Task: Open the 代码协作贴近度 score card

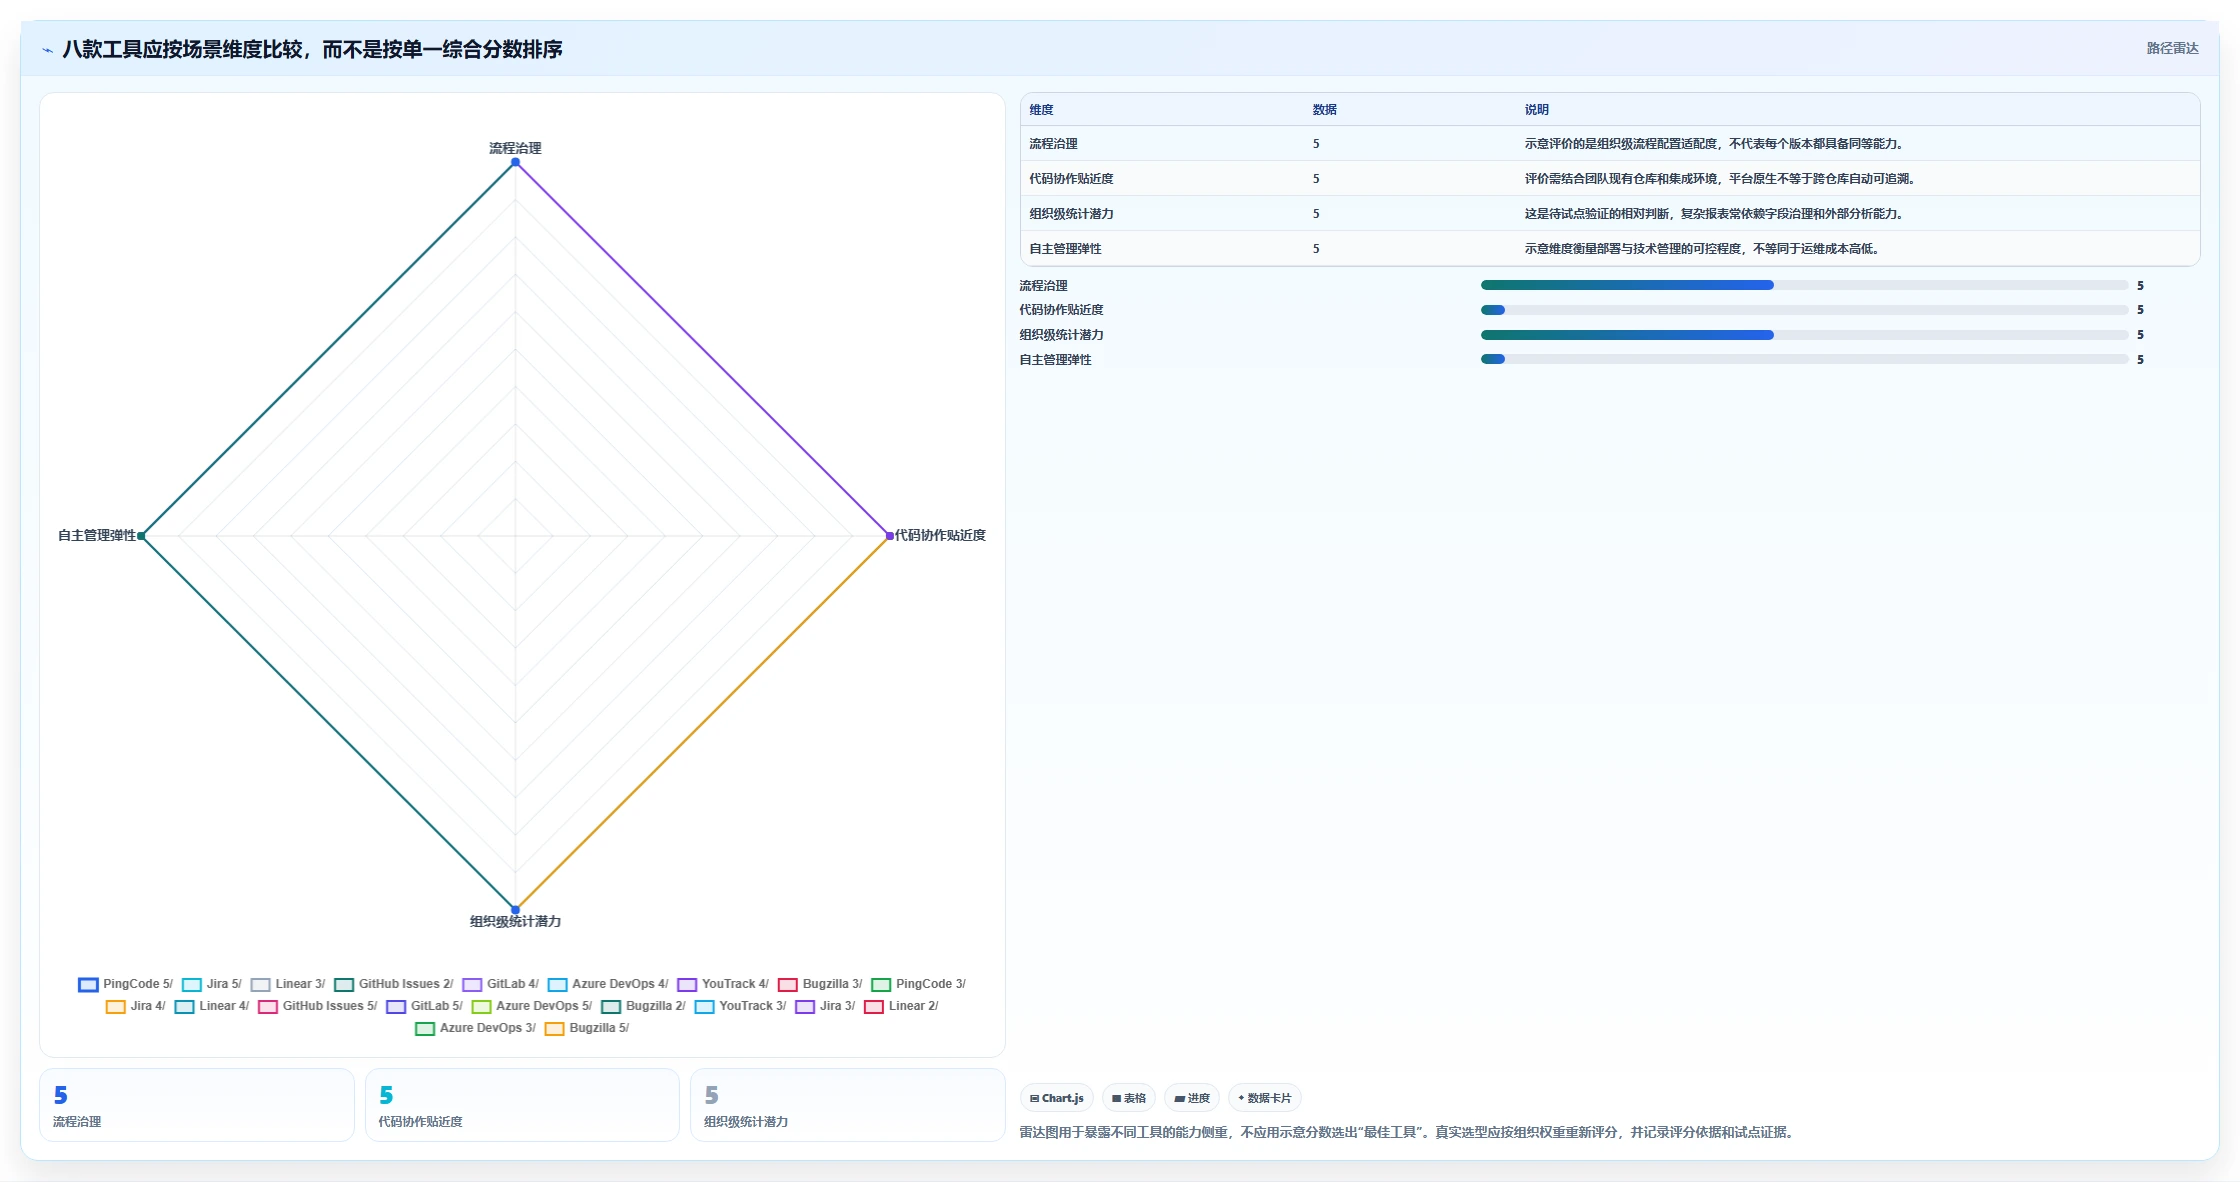Action: pyautogui.click(x=522, y=1105)
